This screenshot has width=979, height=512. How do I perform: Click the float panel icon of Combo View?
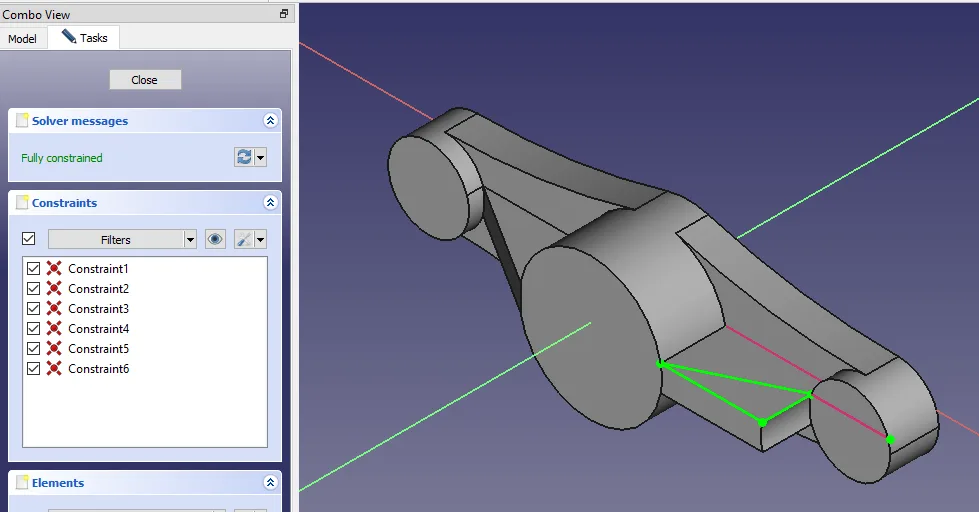tap(284, 14)
